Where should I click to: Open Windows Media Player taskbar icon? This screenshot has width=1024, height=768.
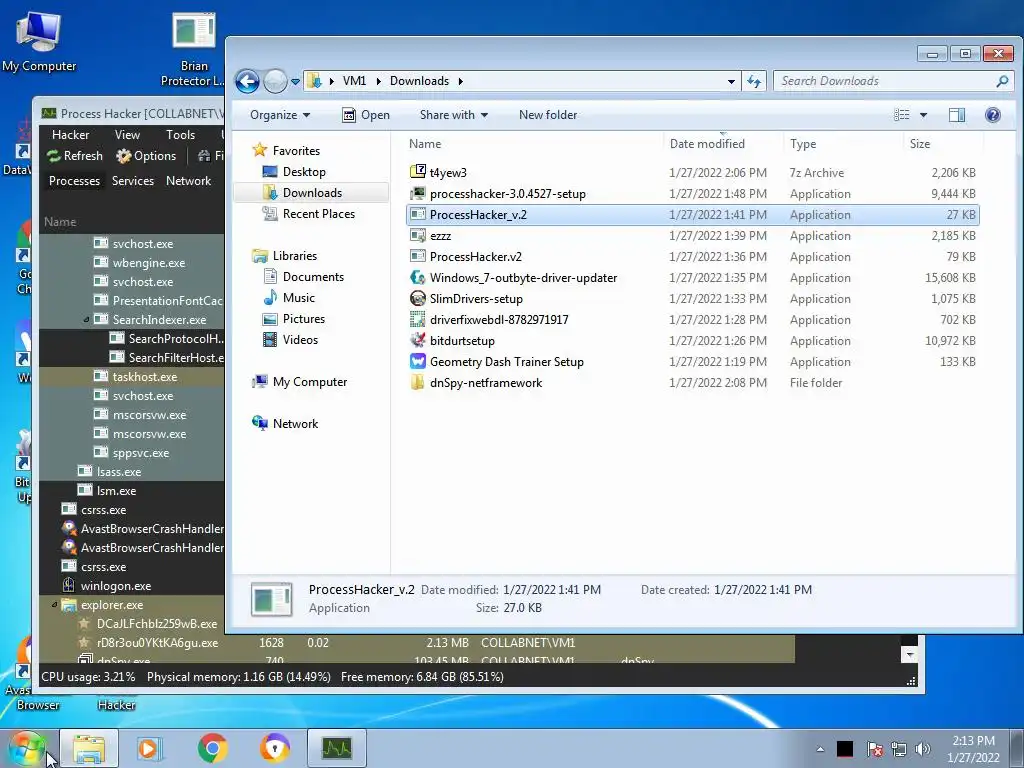(150, 748)
